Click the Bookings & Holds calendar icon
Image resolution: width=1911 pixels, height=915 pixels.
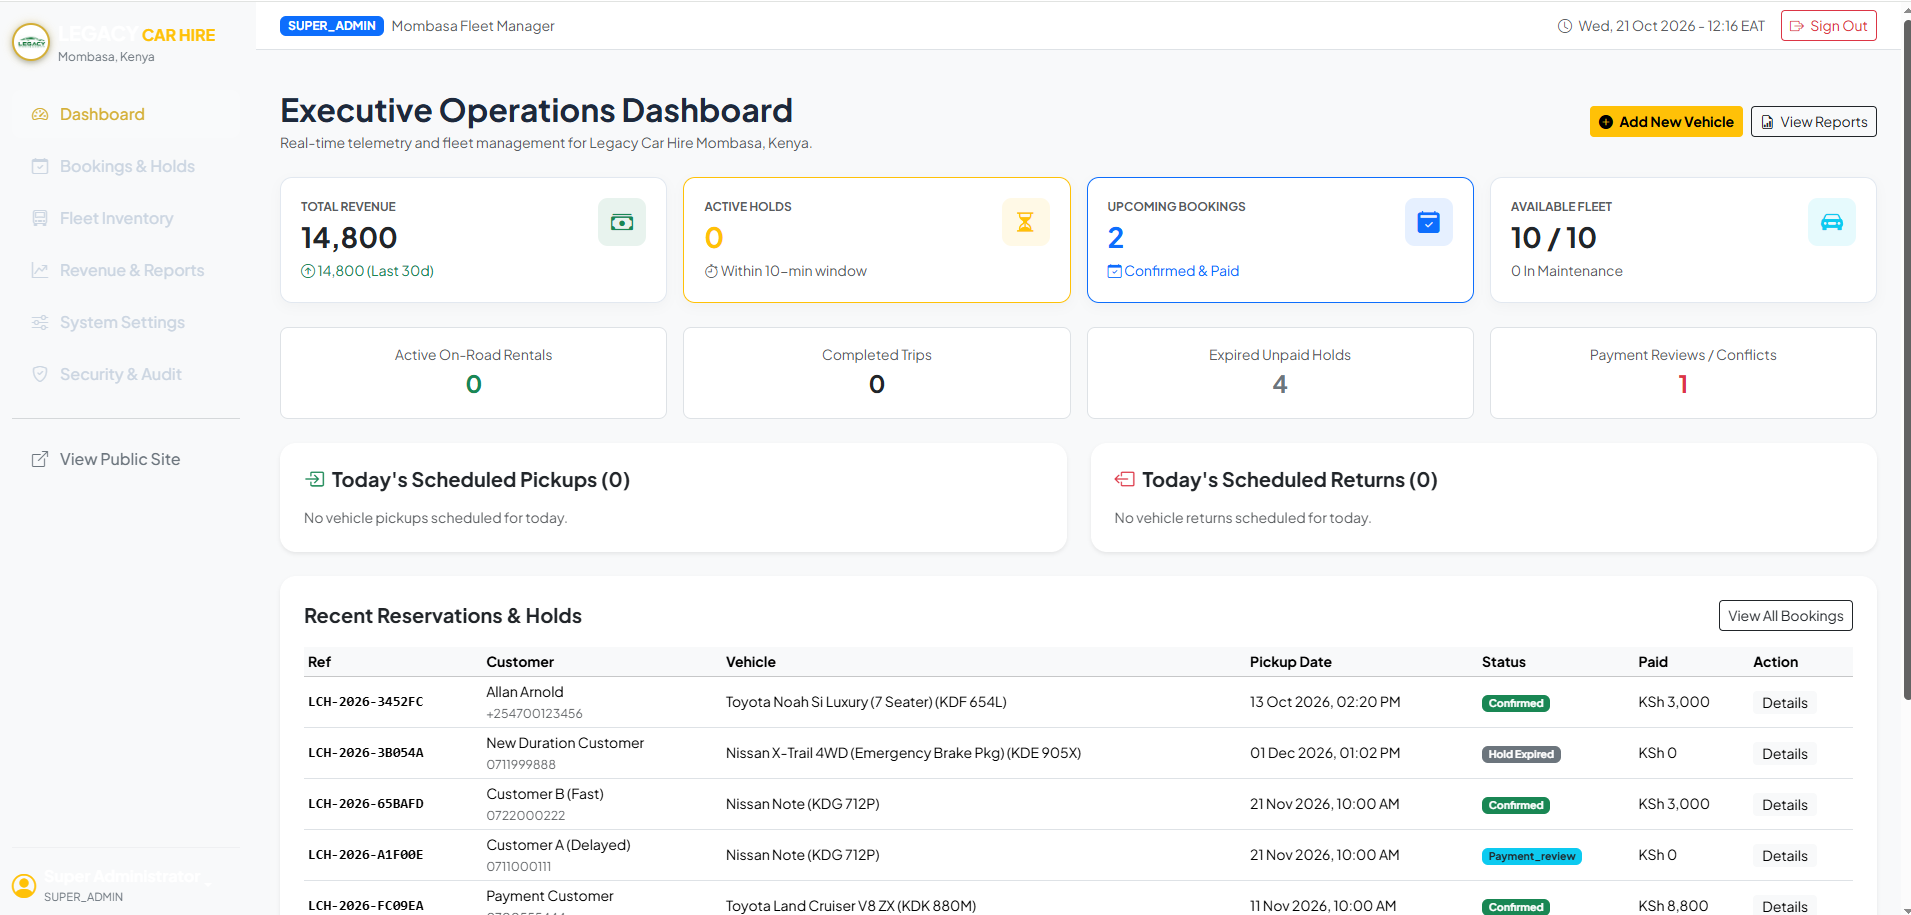point(40,166)
